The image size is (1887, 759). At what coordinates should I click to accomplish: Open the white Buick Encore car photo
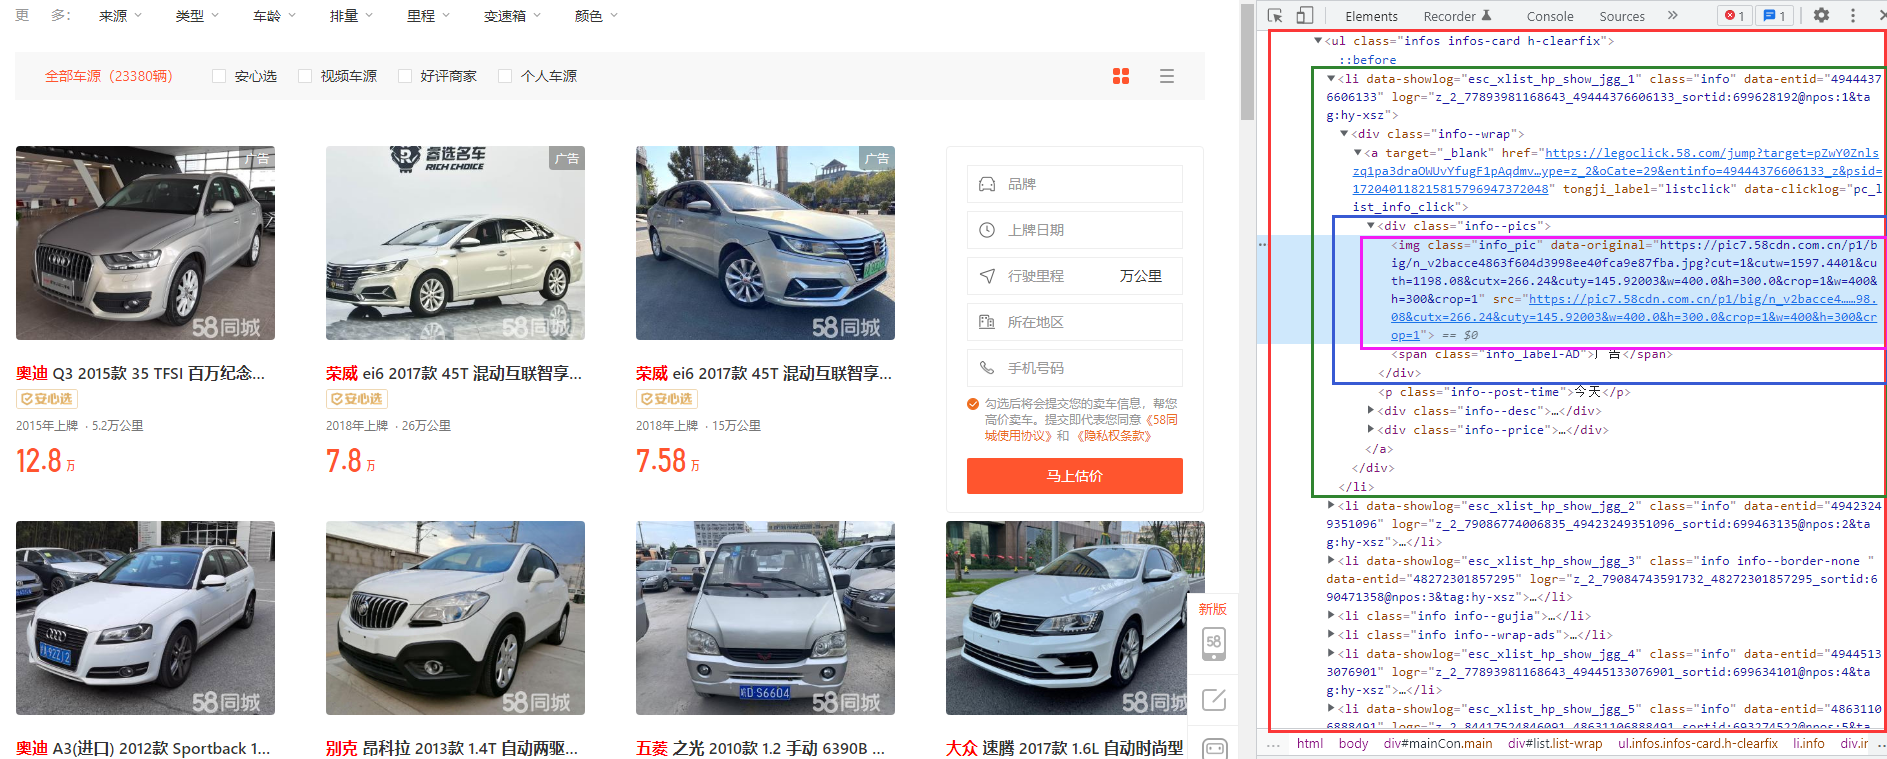pos(455,618)
